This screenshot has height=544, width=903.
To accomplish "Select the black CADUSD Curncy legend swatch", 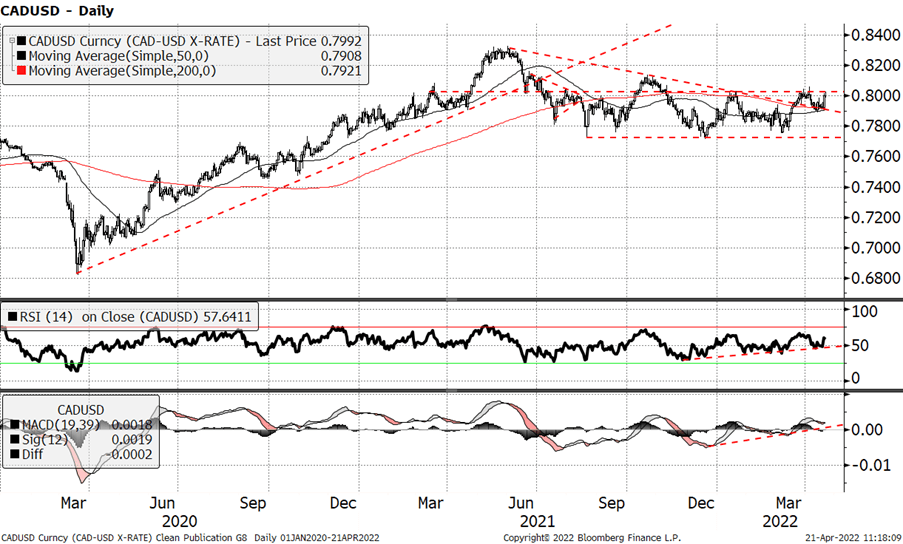I will coord(22,41).
